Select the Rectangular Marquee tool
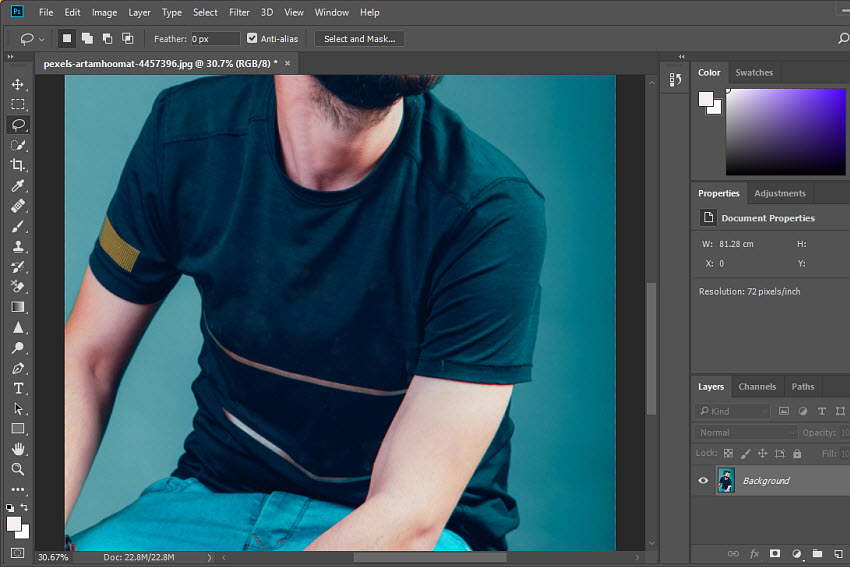This screenshot has width=850, height=567. tap(18, 105)
